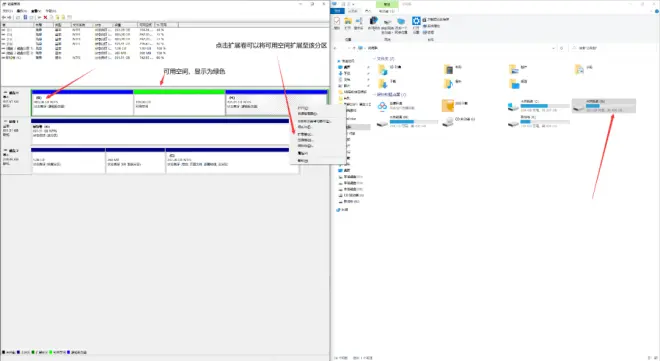Switch to the View ribbon tab
660x361 pixels.
coord(368,11)
